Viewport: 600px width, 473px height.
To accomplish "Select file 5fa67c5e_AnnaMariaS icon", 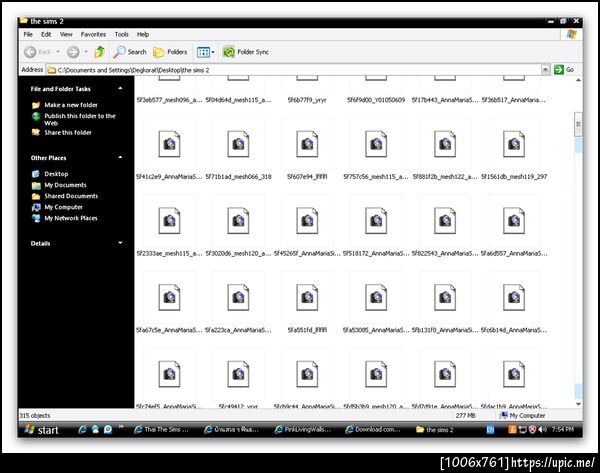I will (x=170, y=297).
